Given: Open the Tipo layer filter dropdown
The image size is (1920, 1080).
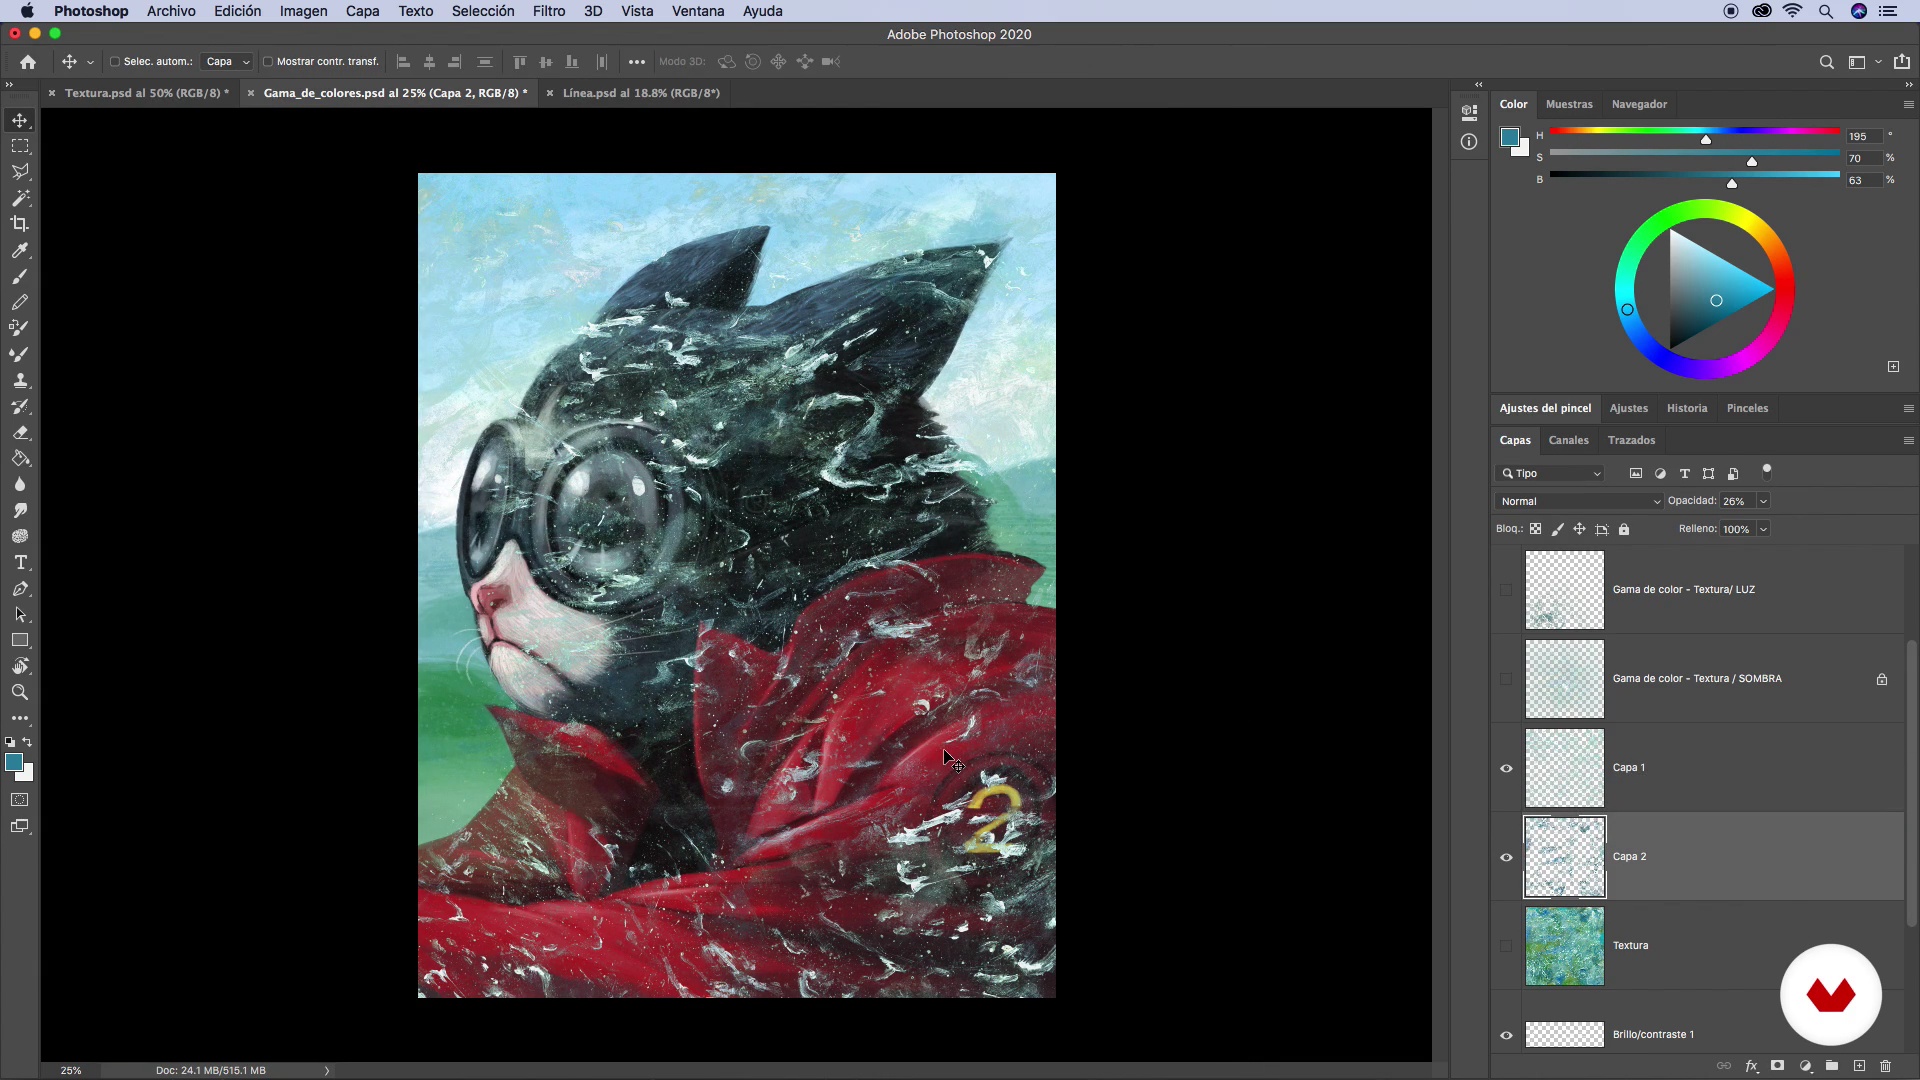Looking at the screenshot, I should 1551,473.
